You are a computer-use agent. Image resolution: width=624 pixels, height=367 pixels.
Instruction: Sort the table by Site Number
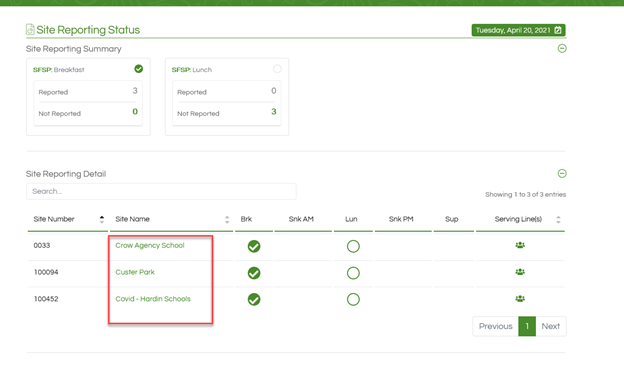(68, 219)
